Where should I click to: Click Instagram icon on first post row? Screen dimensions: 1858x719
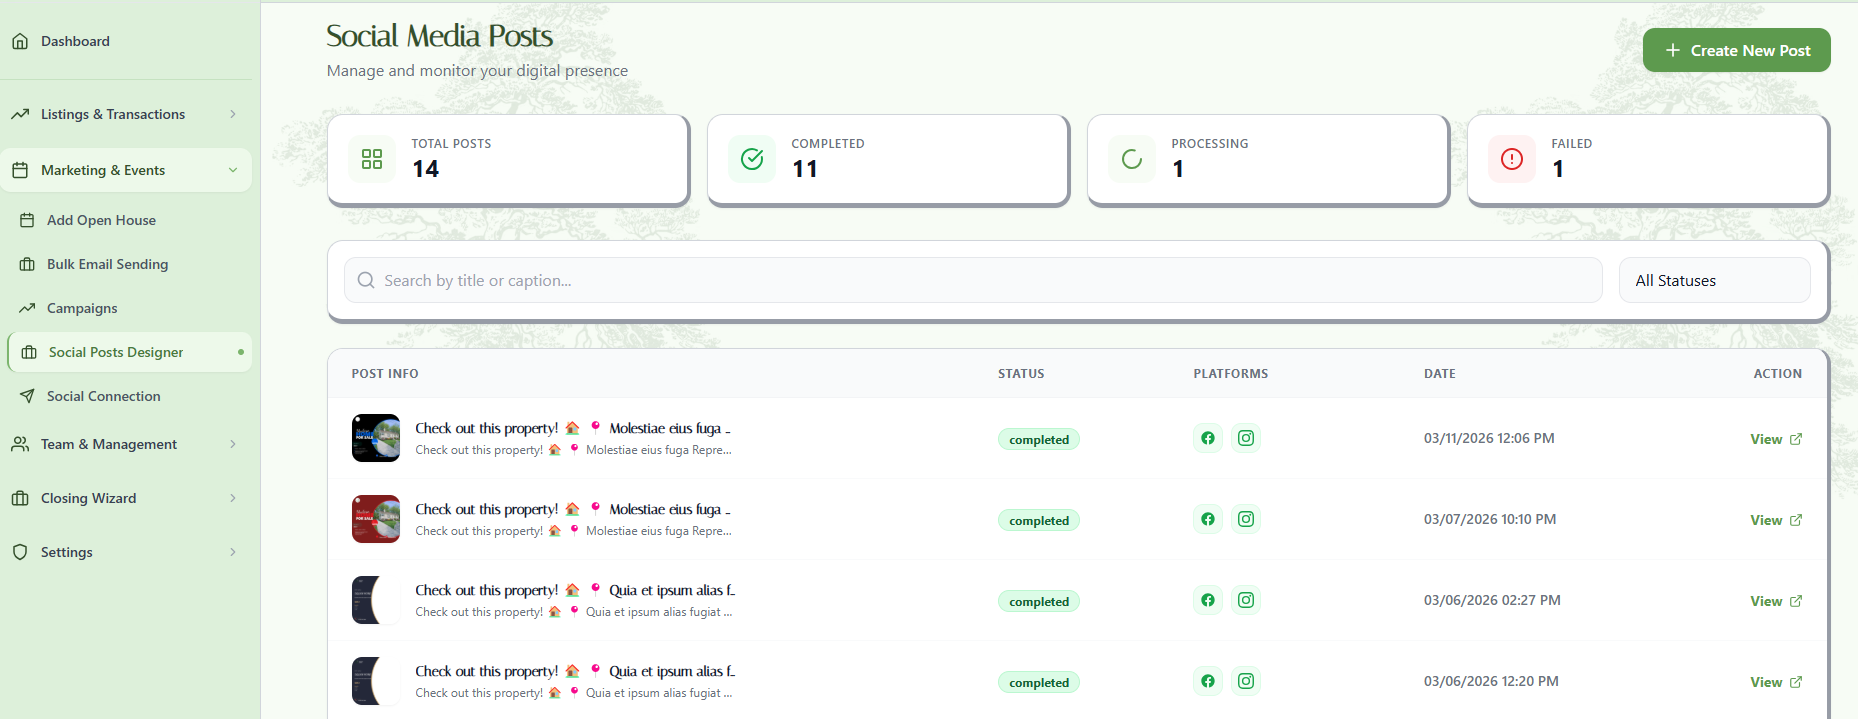1246,438
